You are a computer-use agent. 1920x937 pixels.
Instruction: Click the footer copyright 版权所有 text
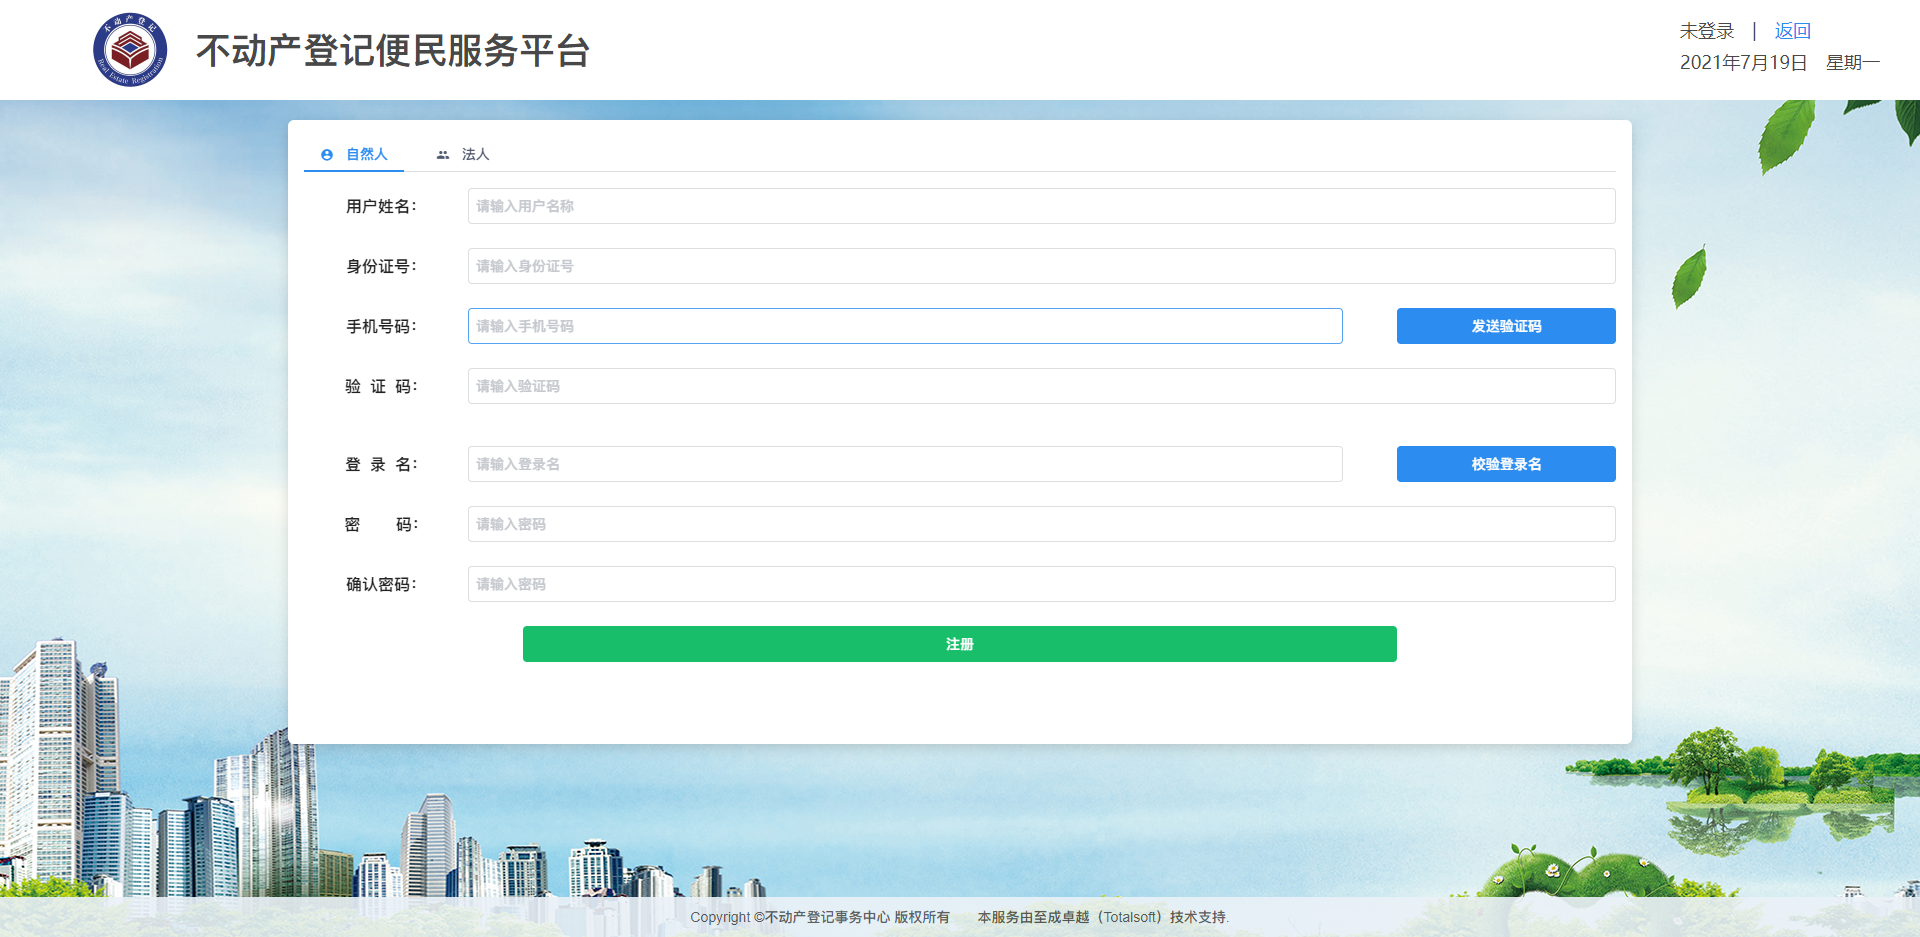[x=820, y=917]
